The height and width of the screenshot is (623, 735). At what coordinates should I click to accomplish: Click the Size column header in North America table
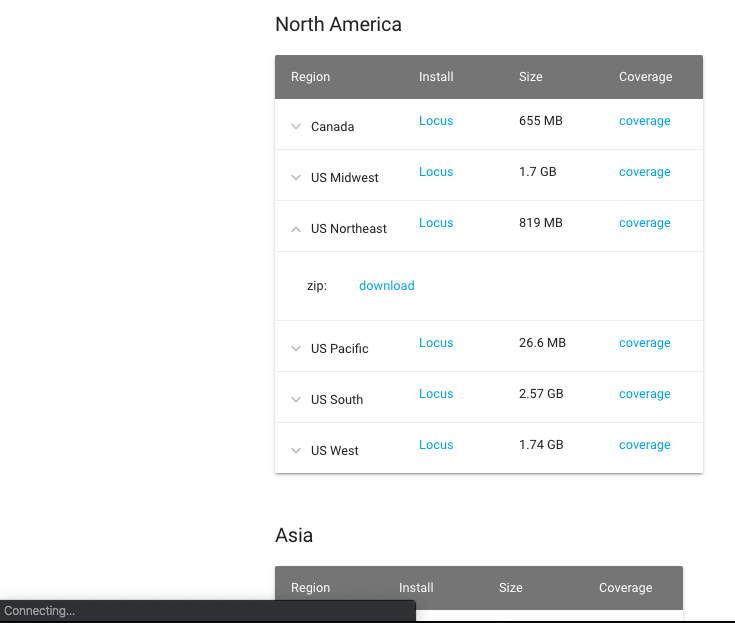531,77
